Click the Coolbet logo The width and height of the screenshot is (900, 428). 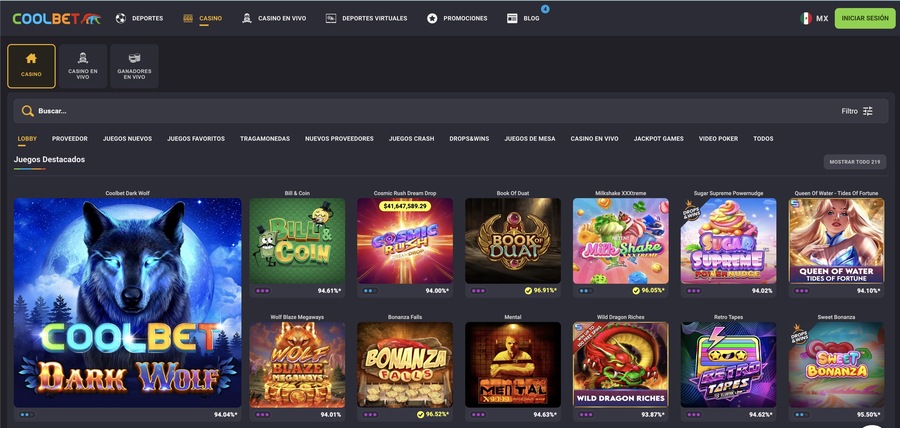pos(56,18)
